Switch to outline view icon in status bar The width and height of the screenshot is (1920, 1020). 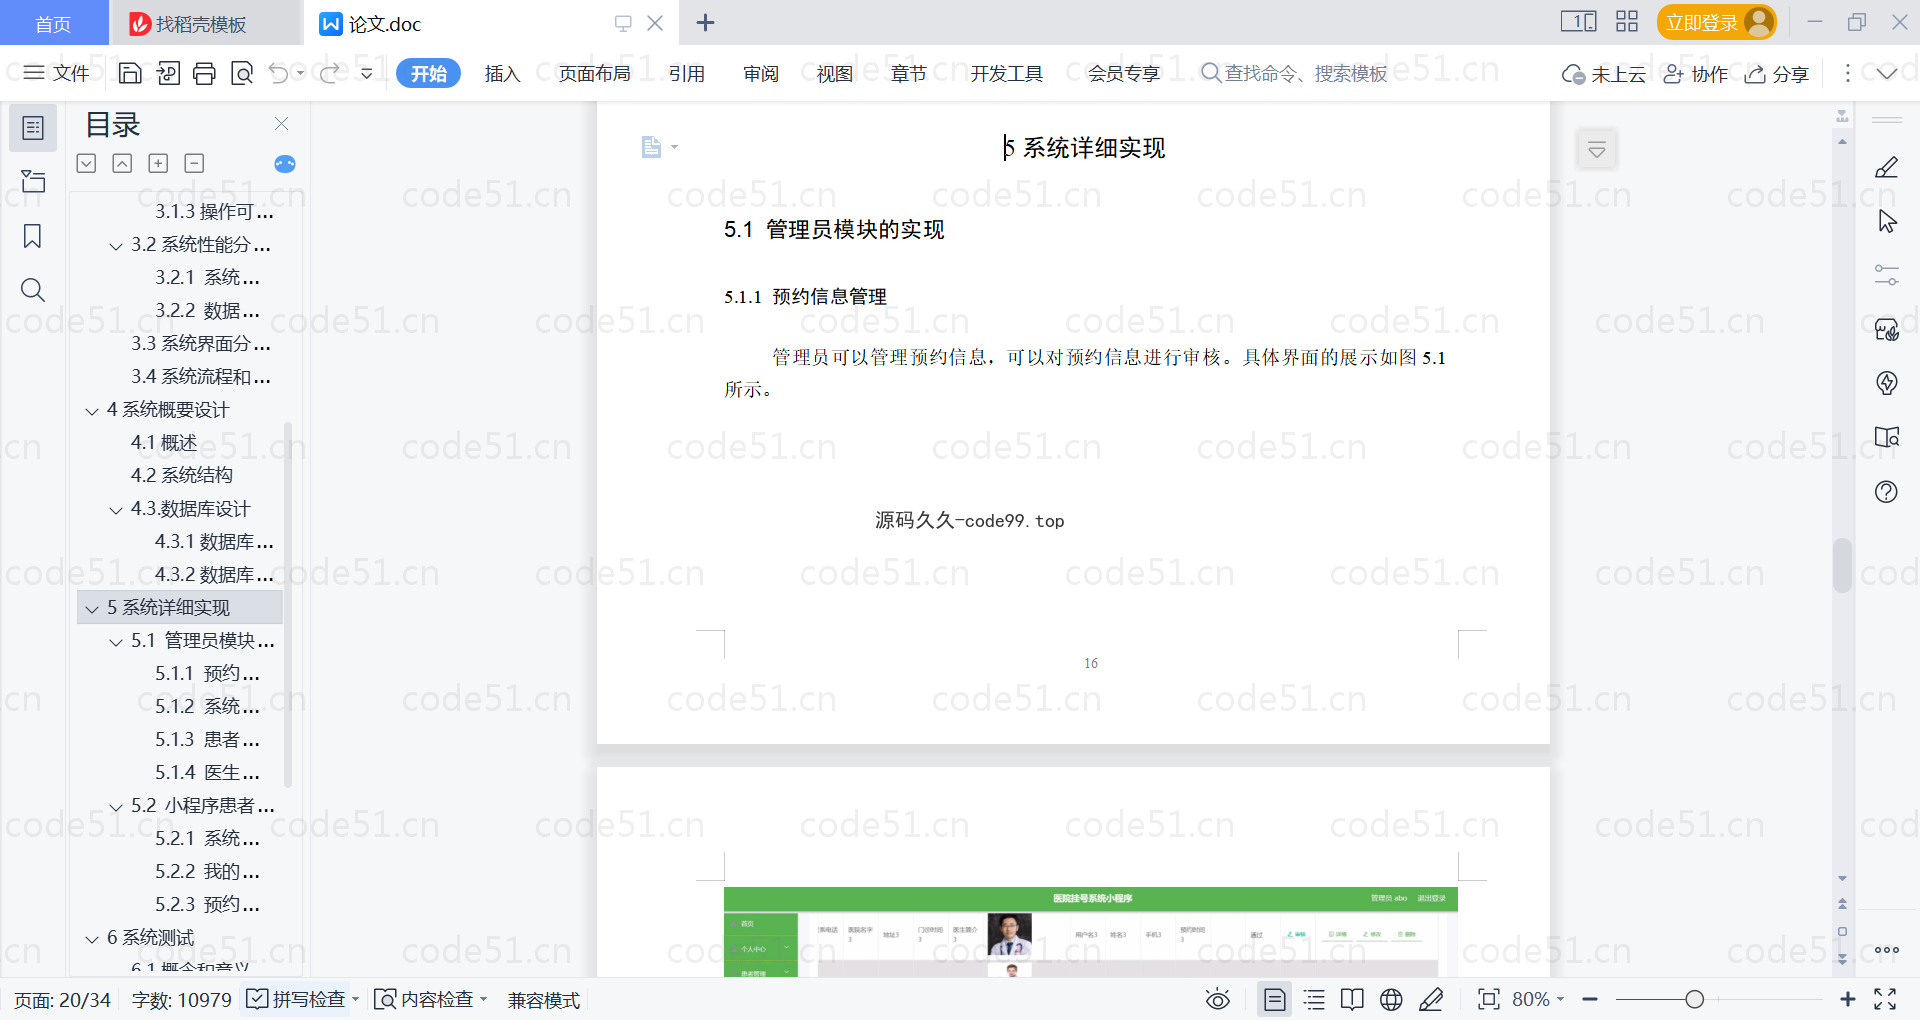1315,999
